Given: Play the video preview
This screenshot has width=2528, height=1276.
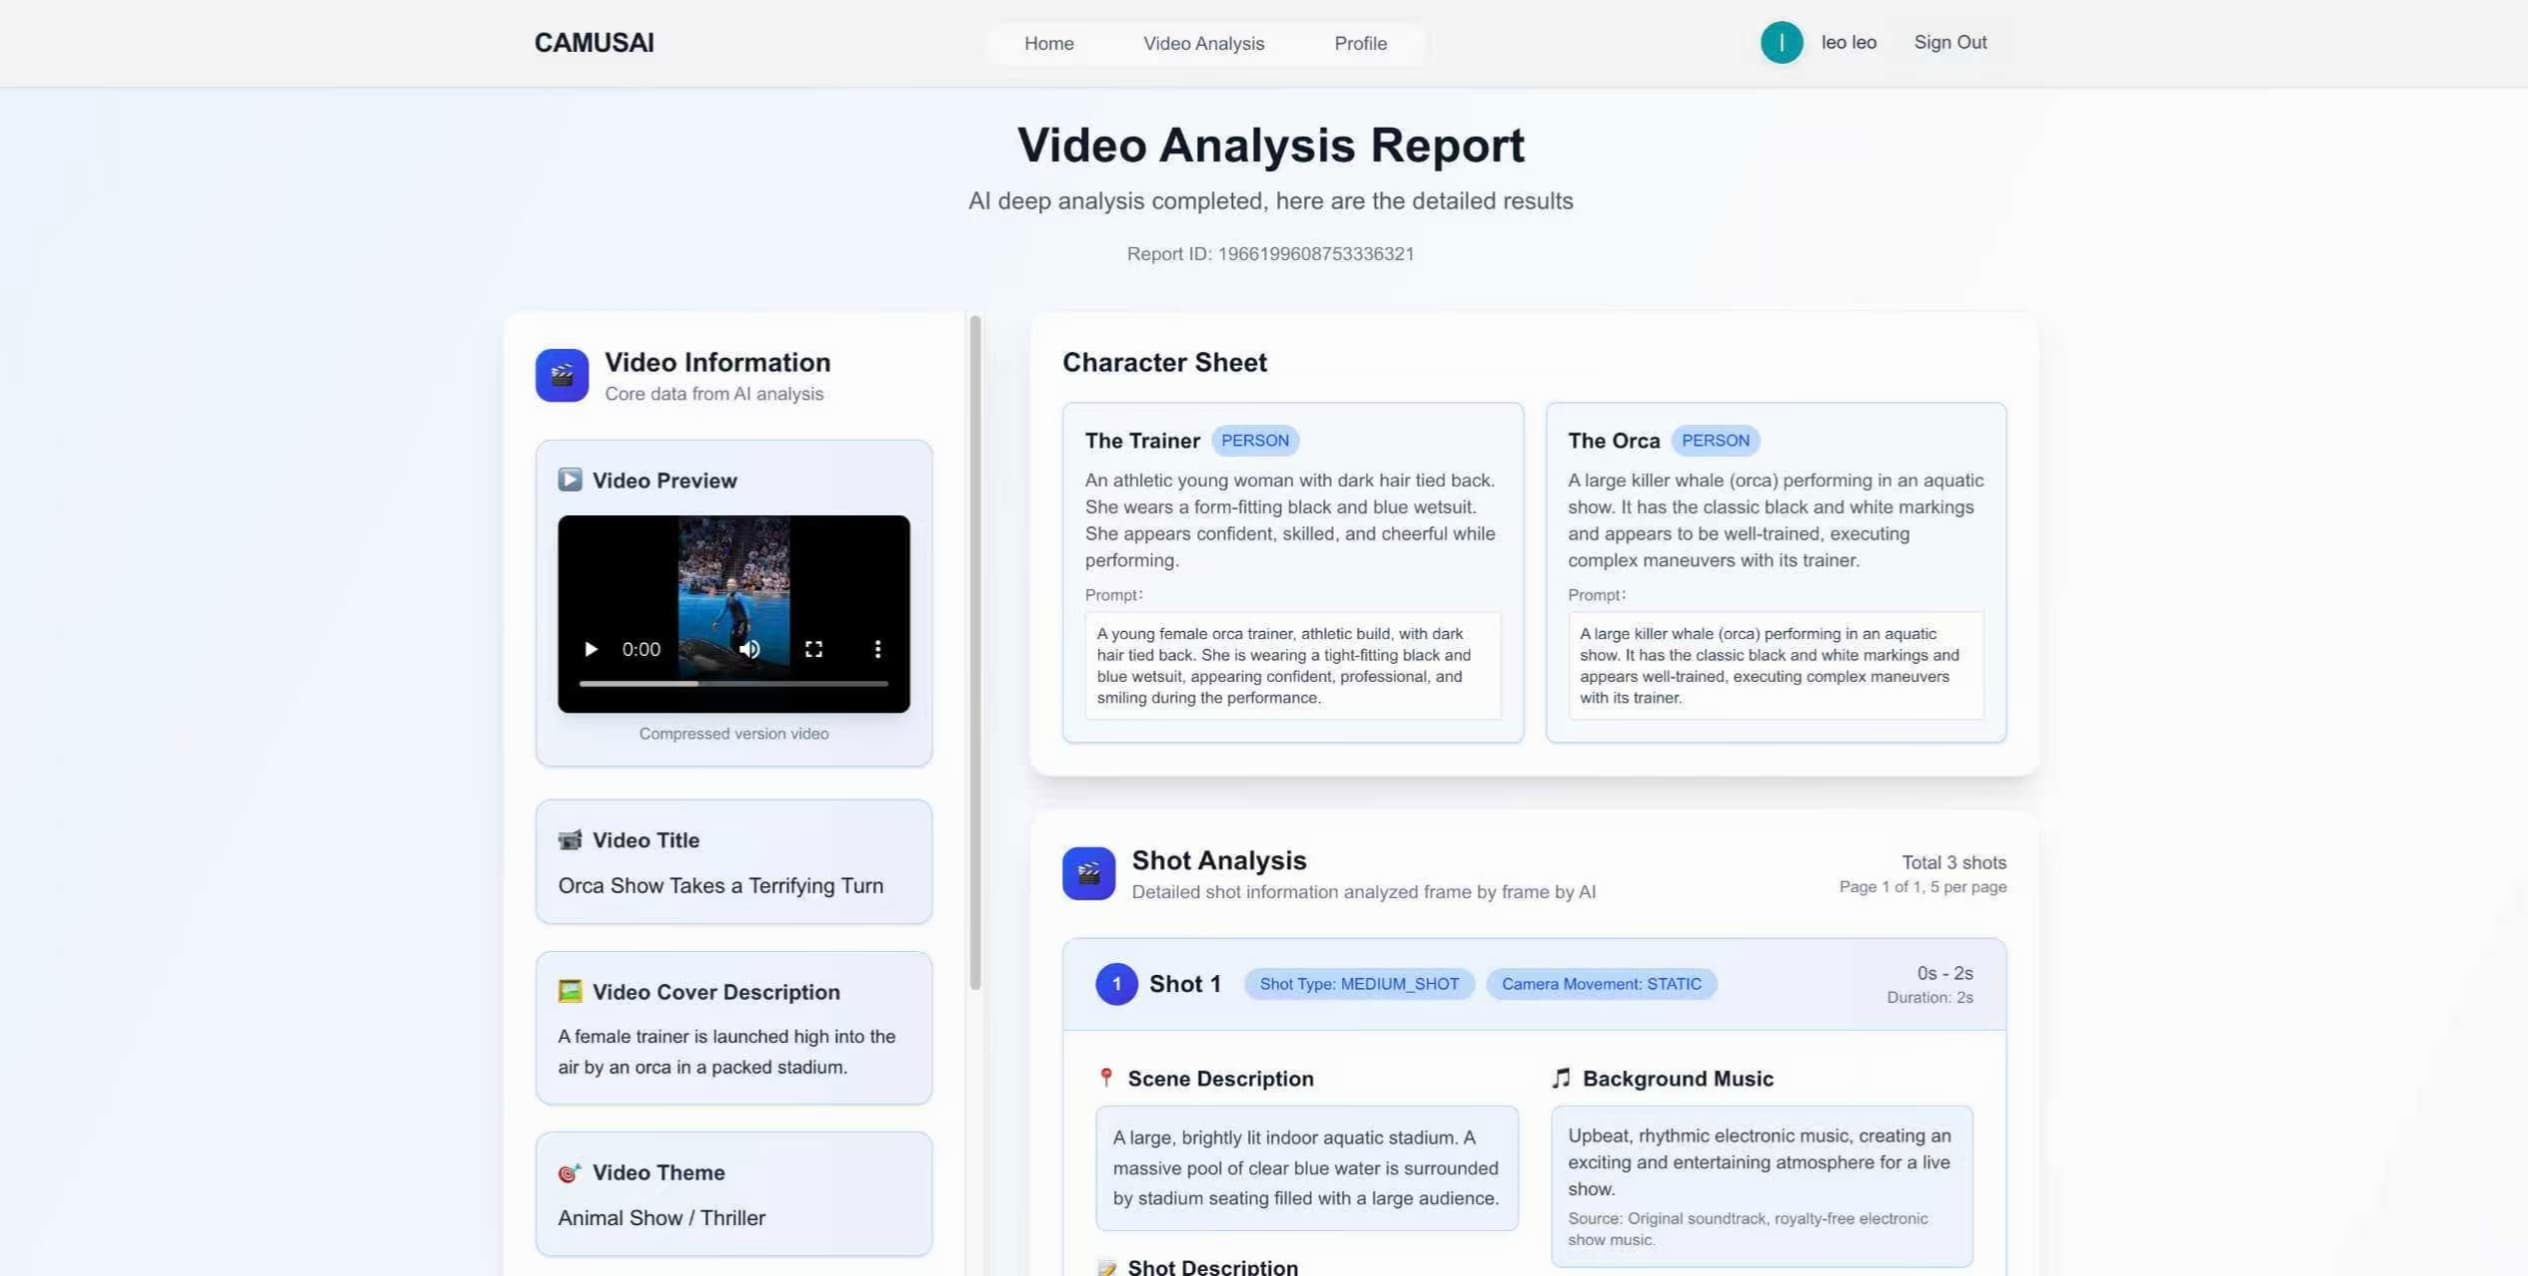Looking at the screenshot, I should [590, 649].
